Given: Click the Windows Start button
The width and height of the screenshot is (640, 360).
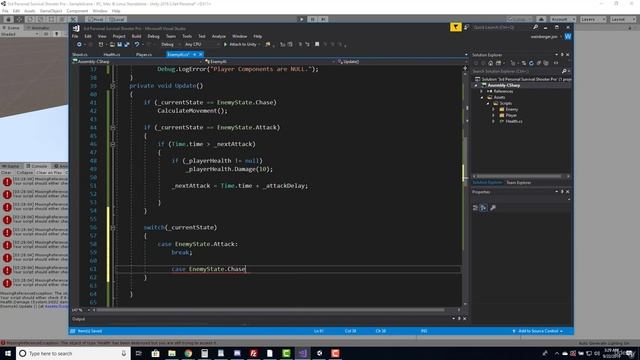Looking at the screenshot, I should click(x=8, y=353).
